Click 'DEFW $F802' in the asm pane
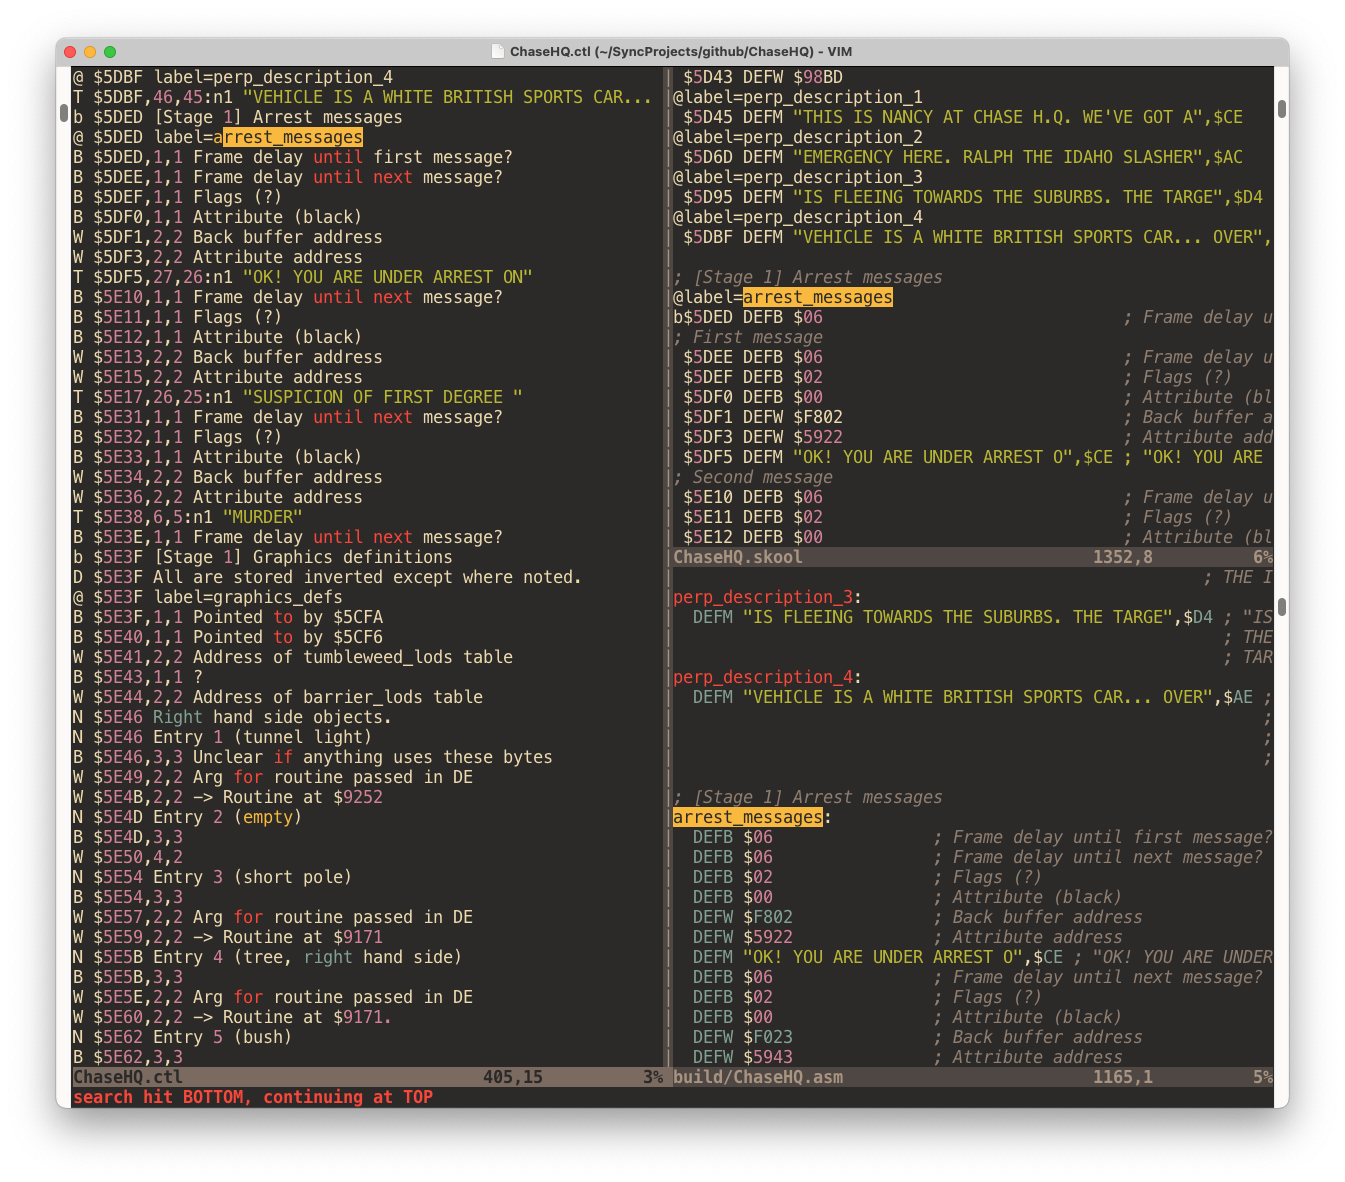Screen dimensions: 1345x1182 [743, 917]
